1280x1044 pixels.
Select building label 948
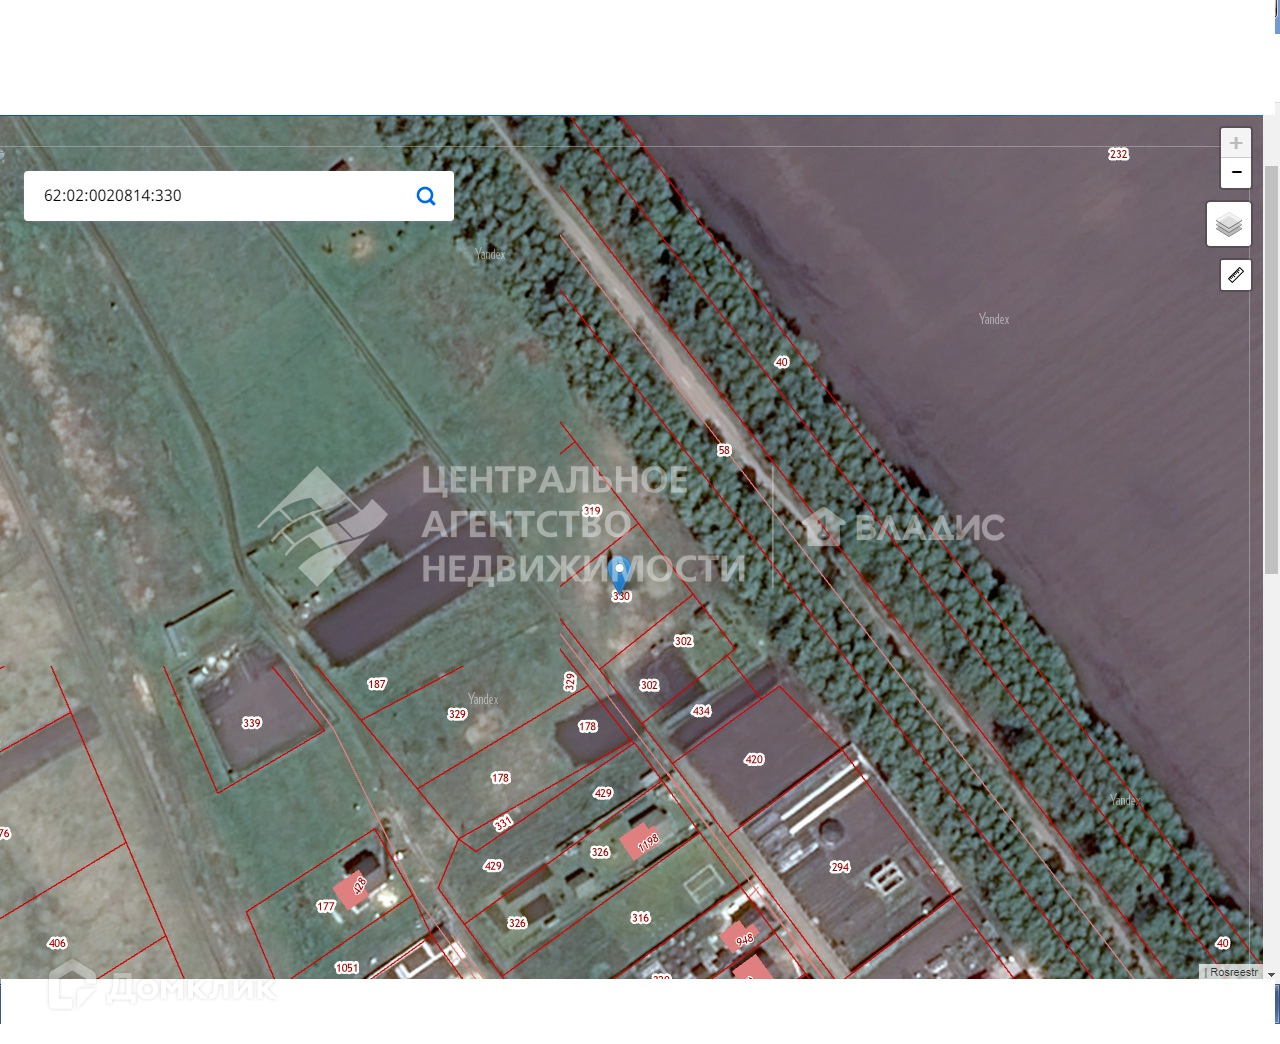point(745,940)
